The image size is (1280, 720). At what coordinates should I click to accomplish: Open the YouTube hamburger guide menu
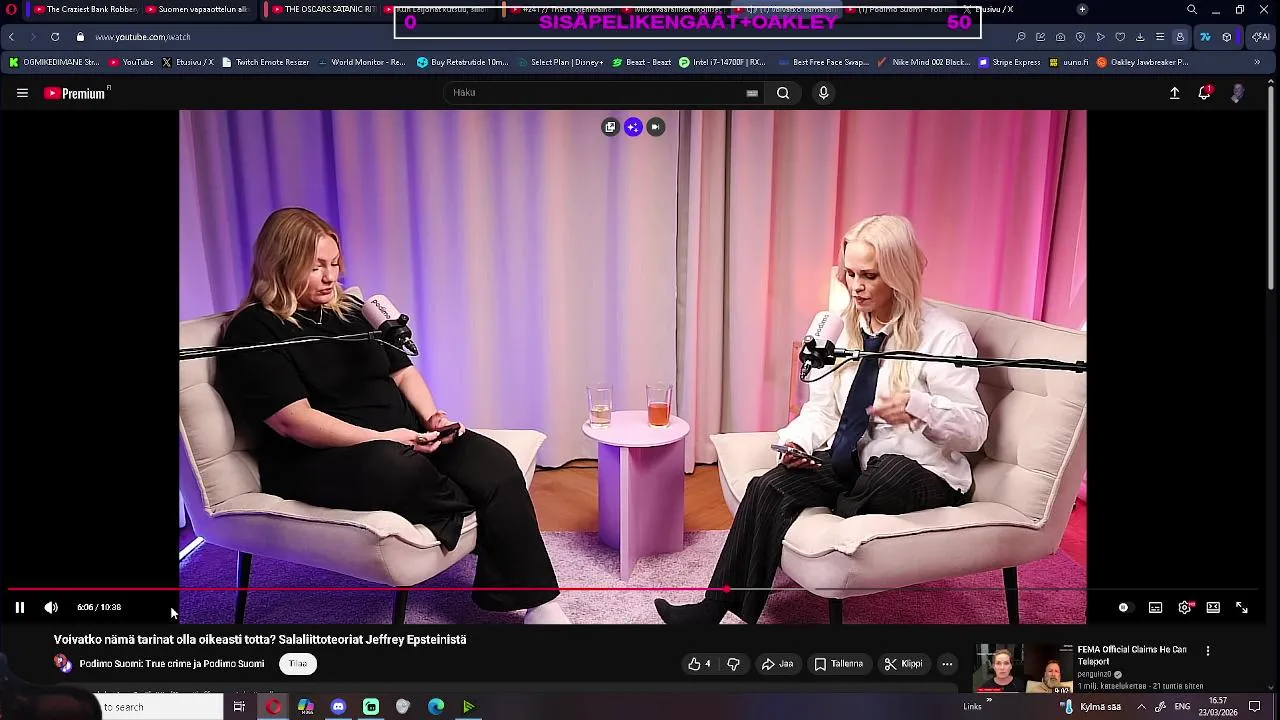pyautogui.click(x=22, y=93)
